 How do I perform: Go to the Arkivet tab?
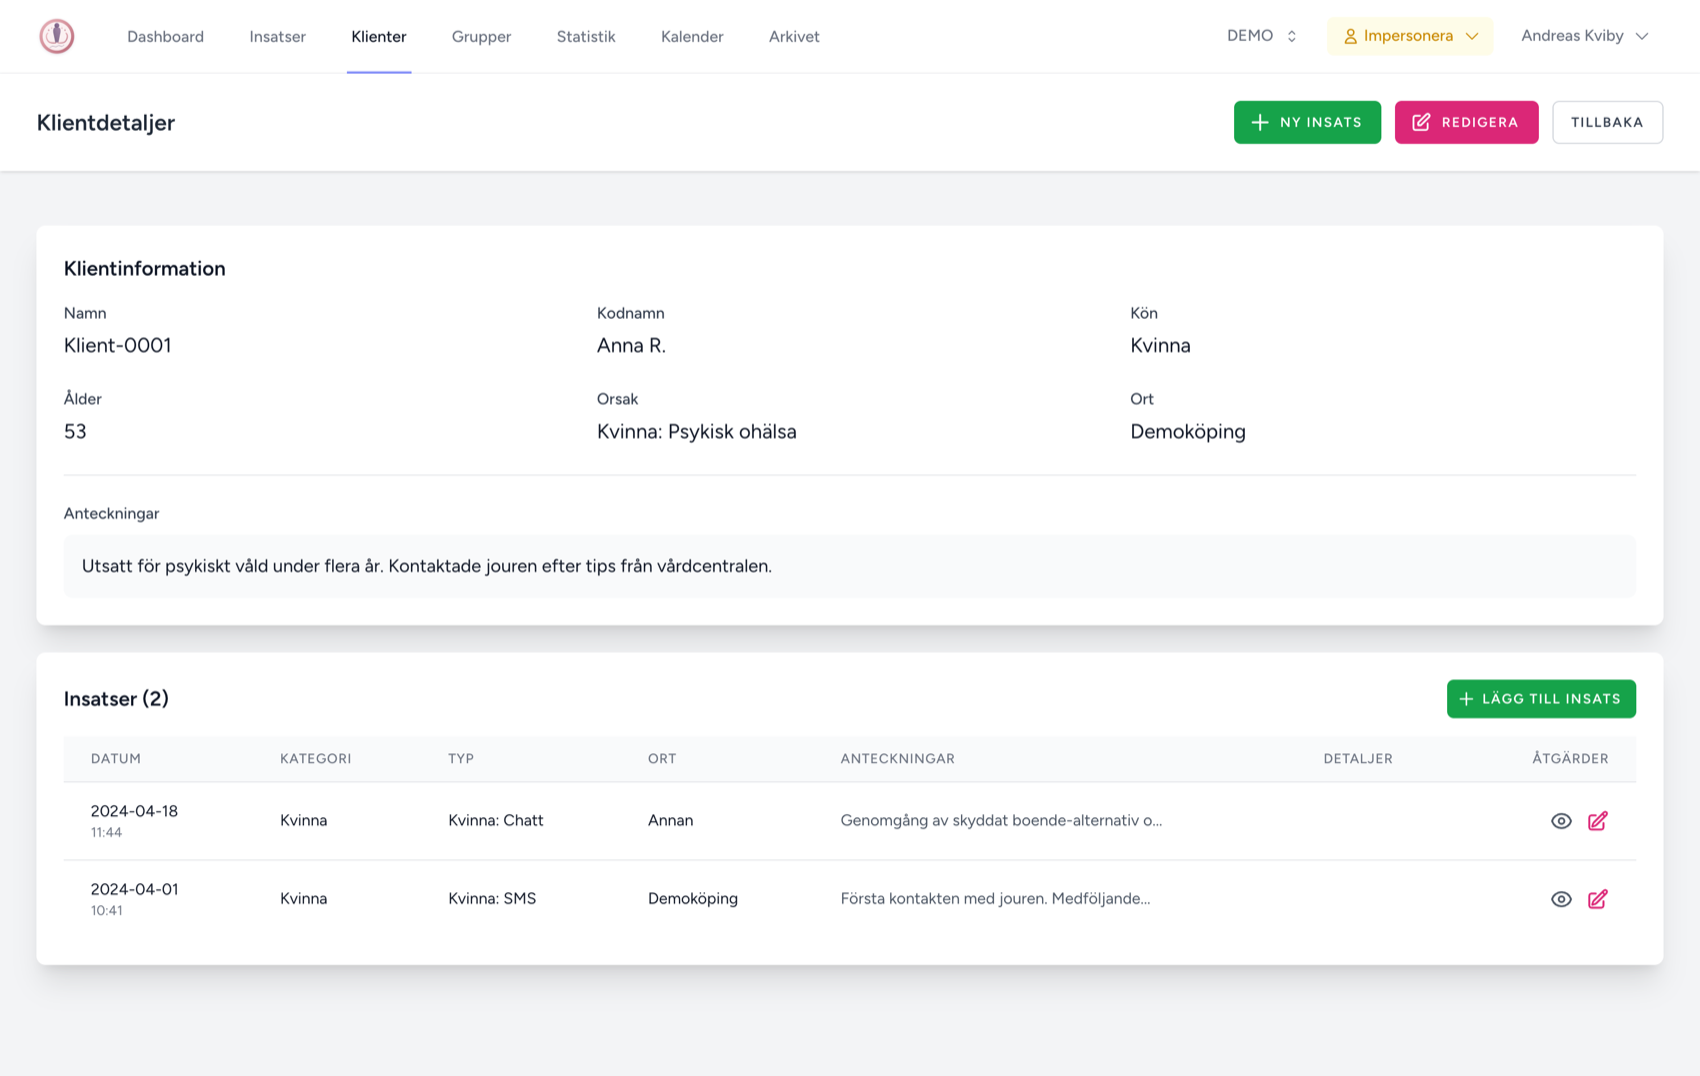point(794,37)
